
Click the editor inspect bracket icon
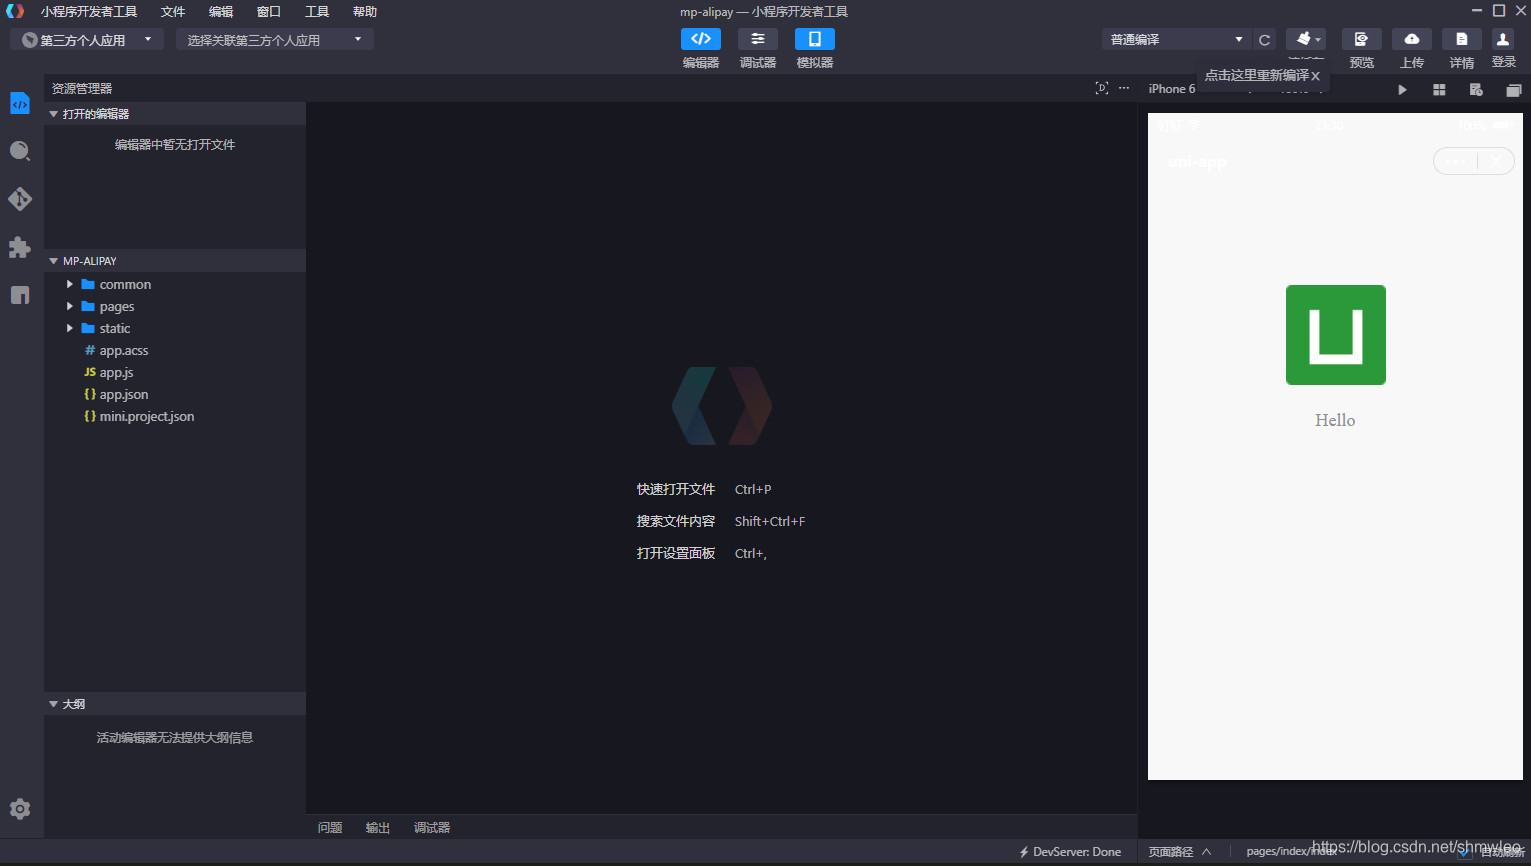(1102, 88)
